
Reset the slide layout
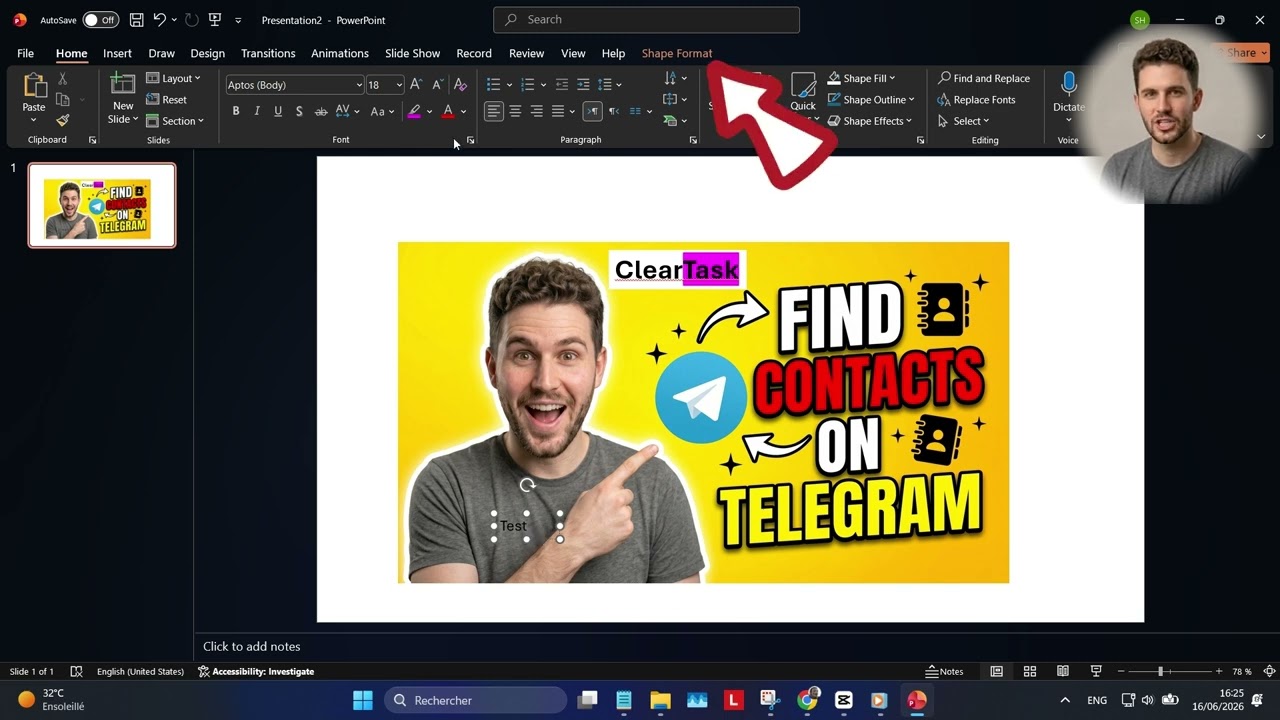tap(166, 100)
